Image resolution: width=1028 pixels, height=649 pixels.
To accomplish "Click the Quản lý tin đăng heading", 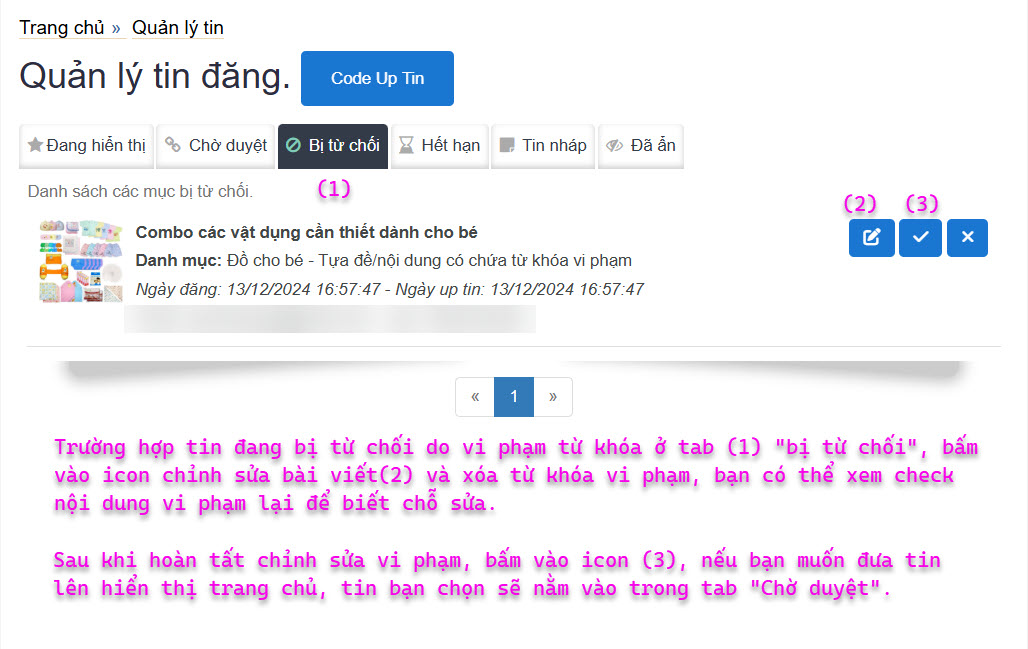I will [x=155, y=76].
